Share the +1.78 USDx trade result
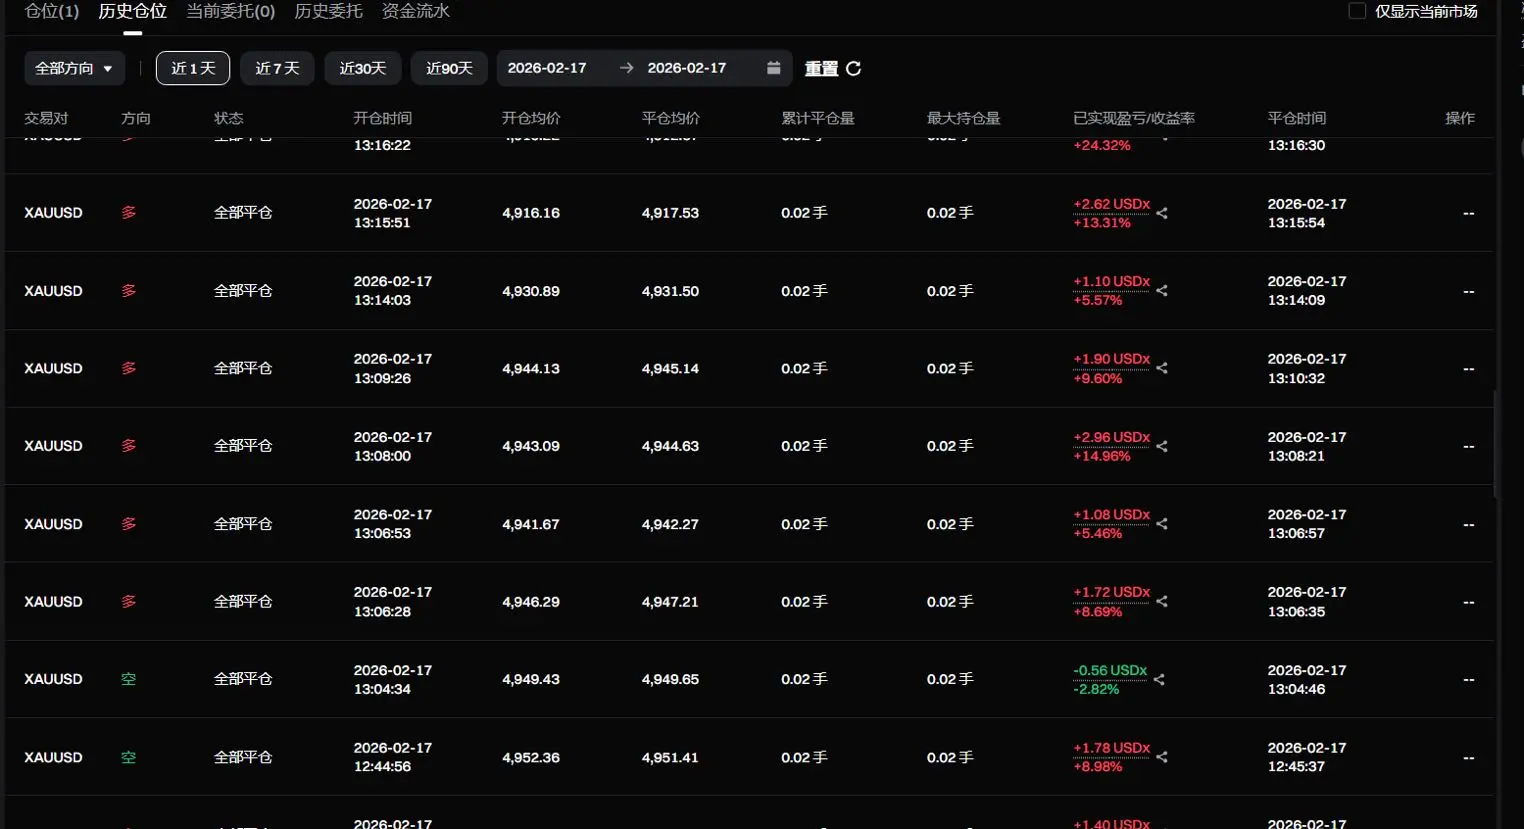This screenshot has width=1524, height=829. coord(1162,757)
